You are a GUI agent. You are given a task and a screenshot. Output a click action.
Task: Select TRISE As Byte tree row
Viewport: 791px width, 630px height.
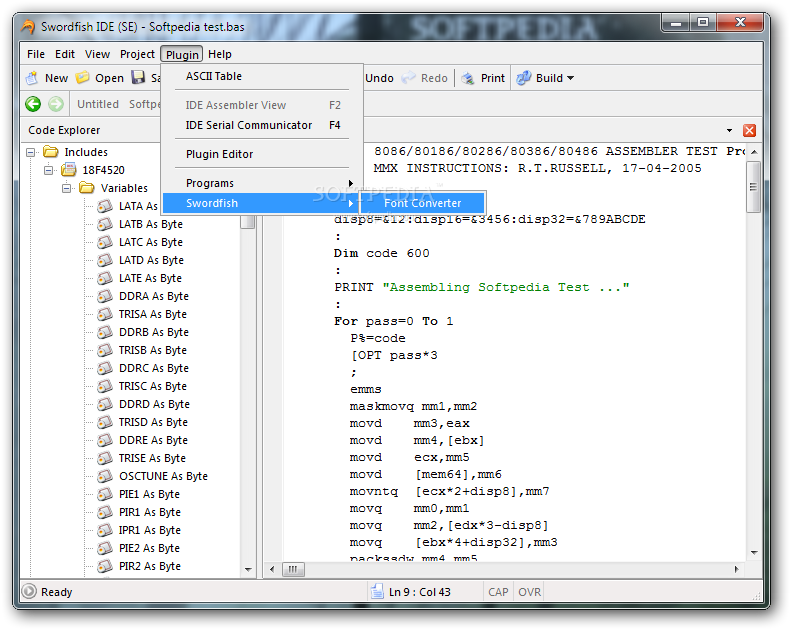[152, 458]
